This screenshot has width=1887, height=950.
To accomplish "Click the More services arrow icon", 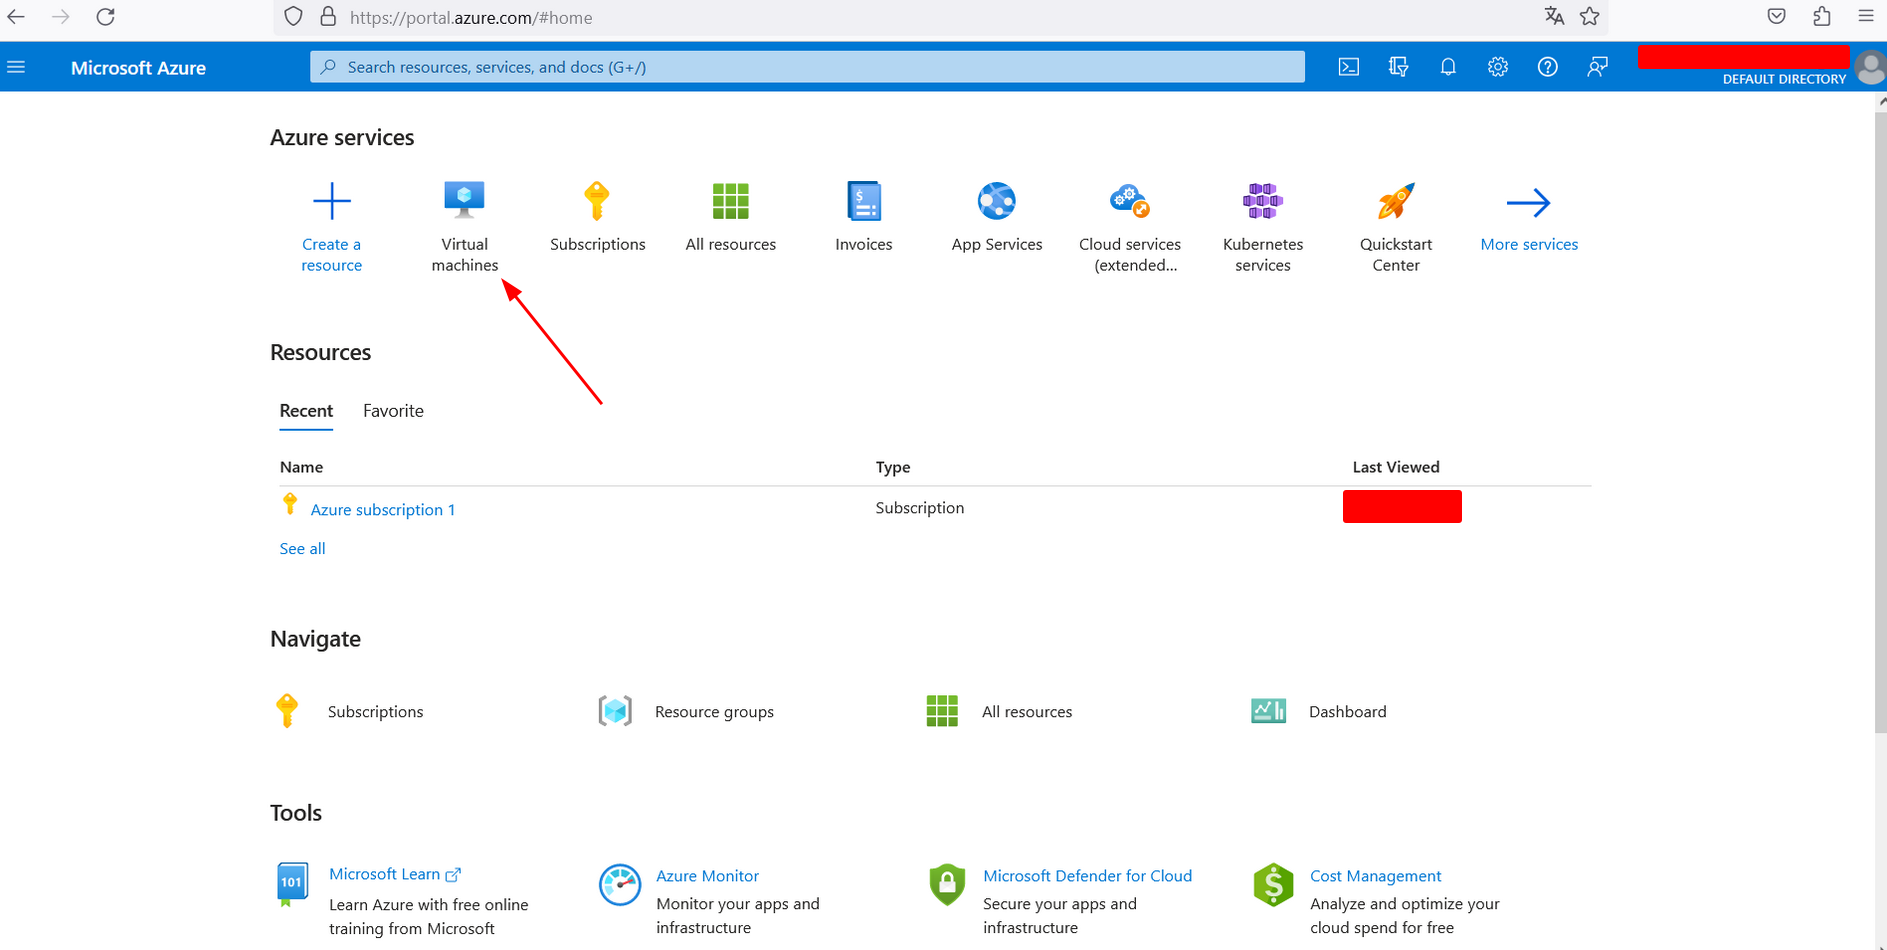I will click(1529, 203).
